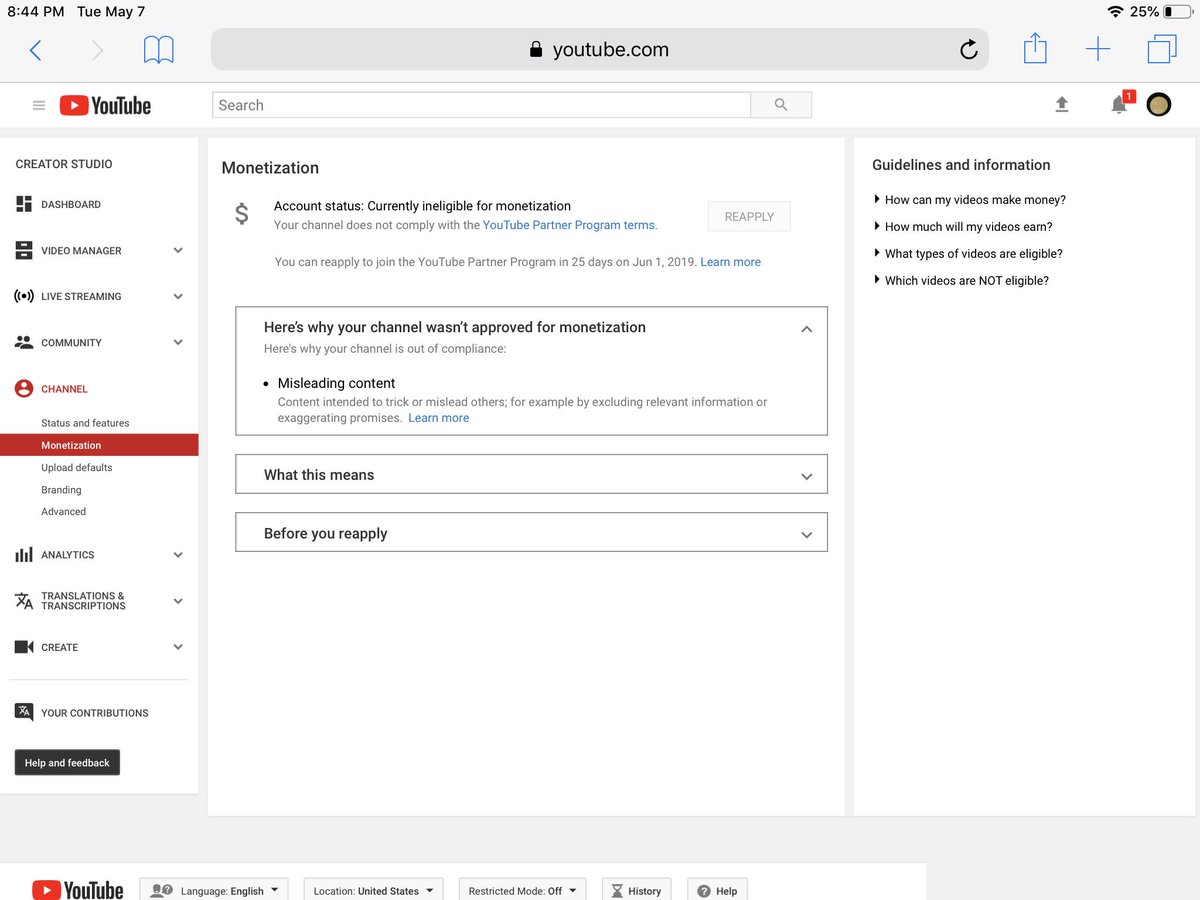
Task: Expand the Video Manager section chevron
Action: [178, 251]
